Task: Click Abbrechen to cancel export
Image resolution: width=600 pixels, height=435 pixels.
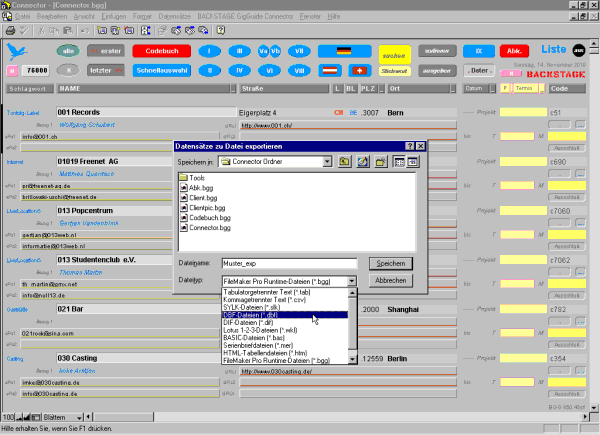Action: [392, 282]
